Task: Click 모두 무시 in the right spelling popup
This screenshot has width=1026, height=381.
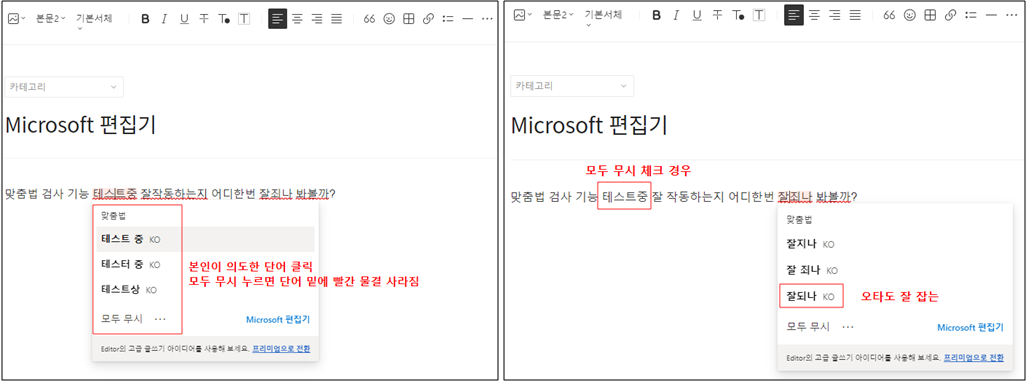Action: click(x=807, y=326)
